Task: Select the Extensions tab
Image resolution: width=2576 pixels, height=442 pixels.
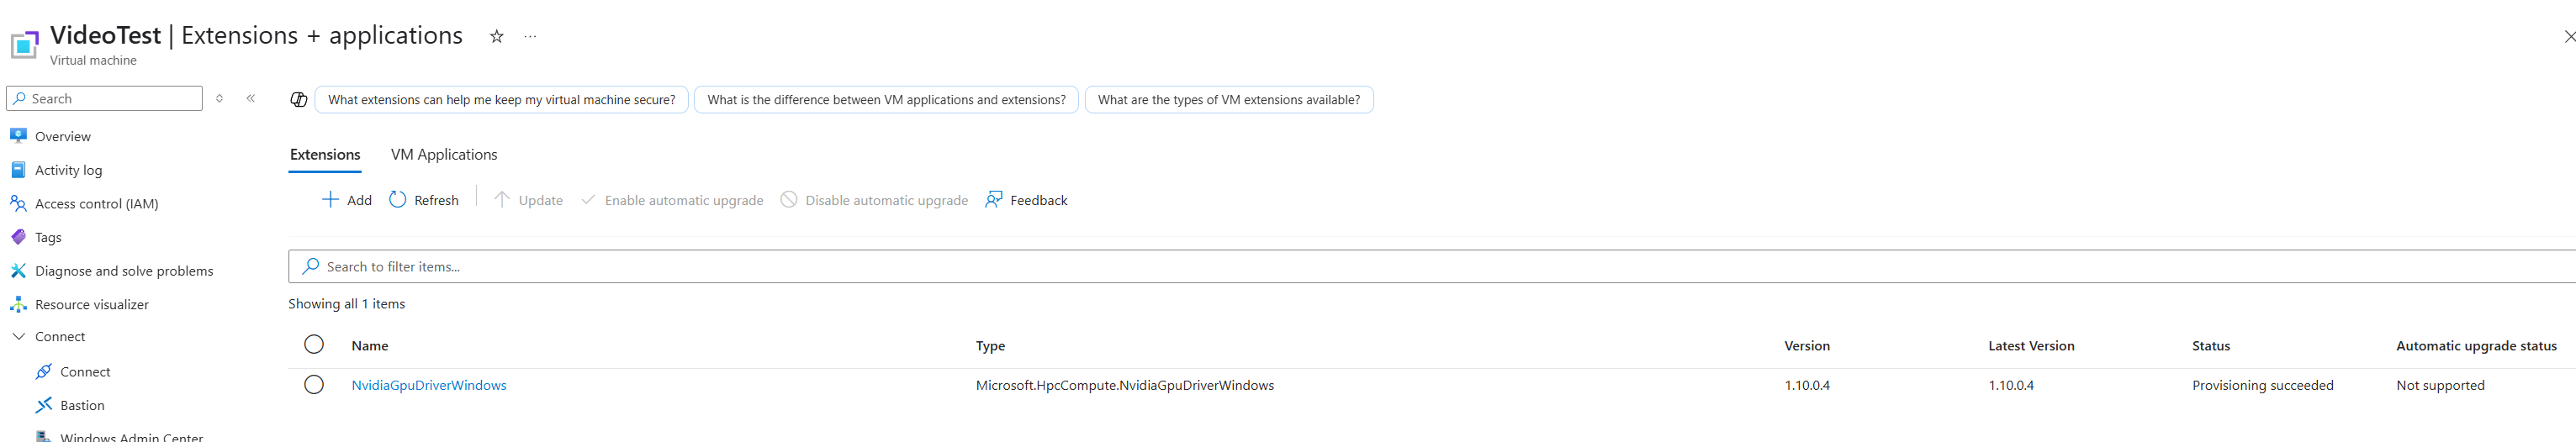Action: (x=325, y=154)
